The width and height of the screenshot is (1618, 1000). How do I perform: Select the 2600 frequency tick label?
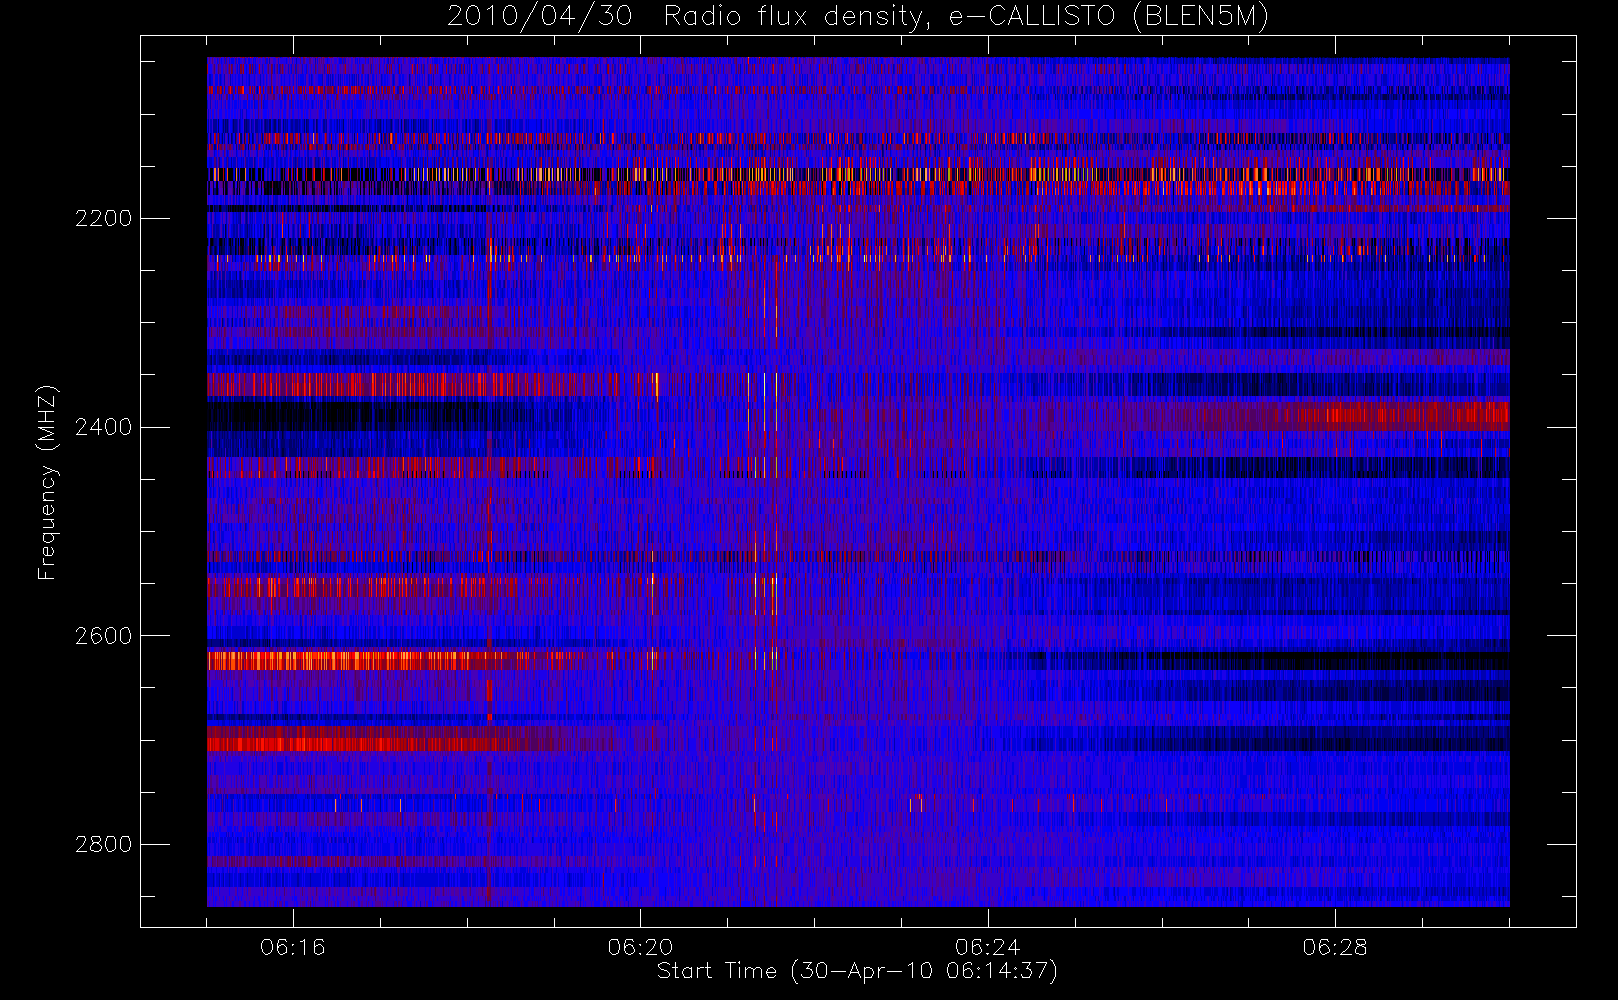103,637
